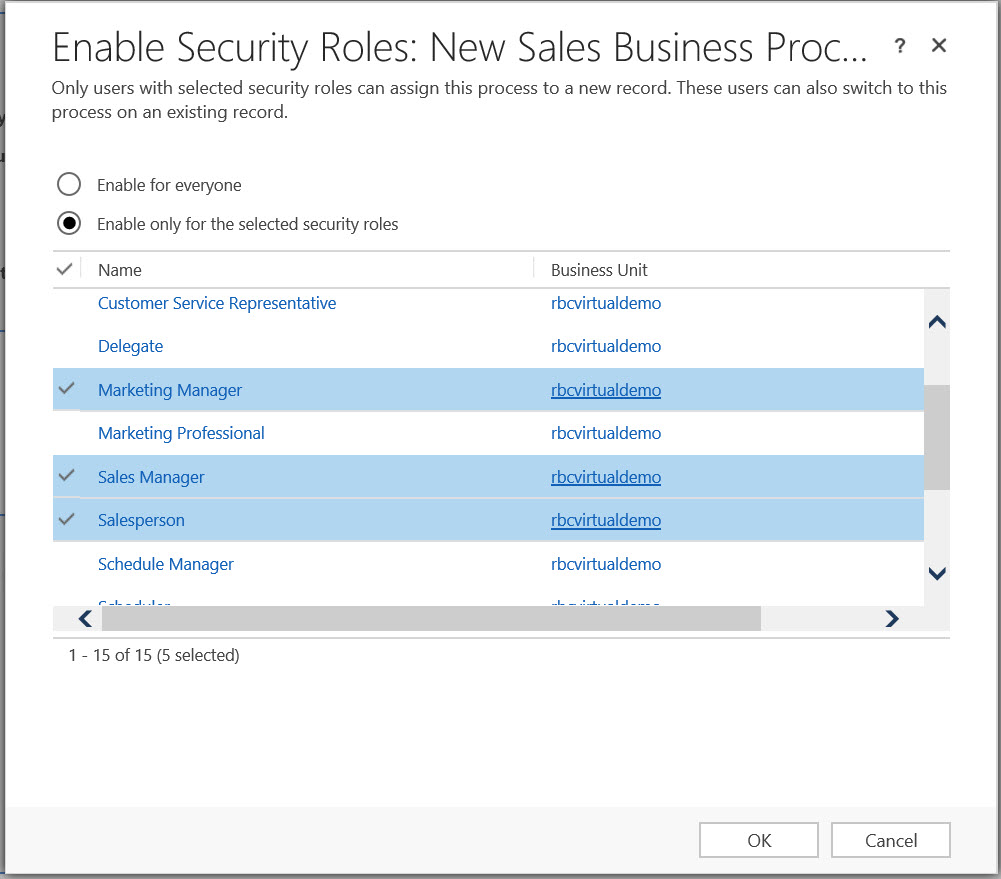Viewport: 1001px width, 879px height.
Task: Deselect the Salesperson row checkmark
Action: click(x=67, y=519)
